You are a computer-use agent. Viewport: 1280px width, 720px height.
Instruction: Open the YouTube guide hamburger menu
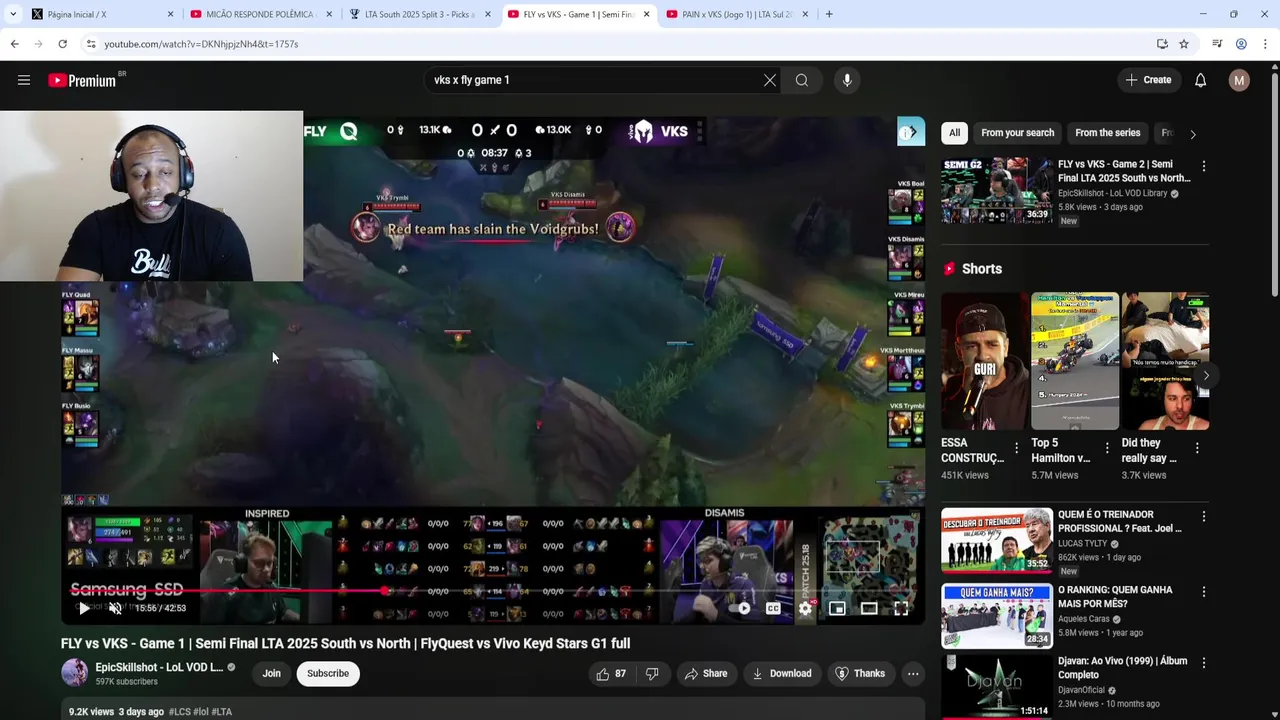pos(24,80)
